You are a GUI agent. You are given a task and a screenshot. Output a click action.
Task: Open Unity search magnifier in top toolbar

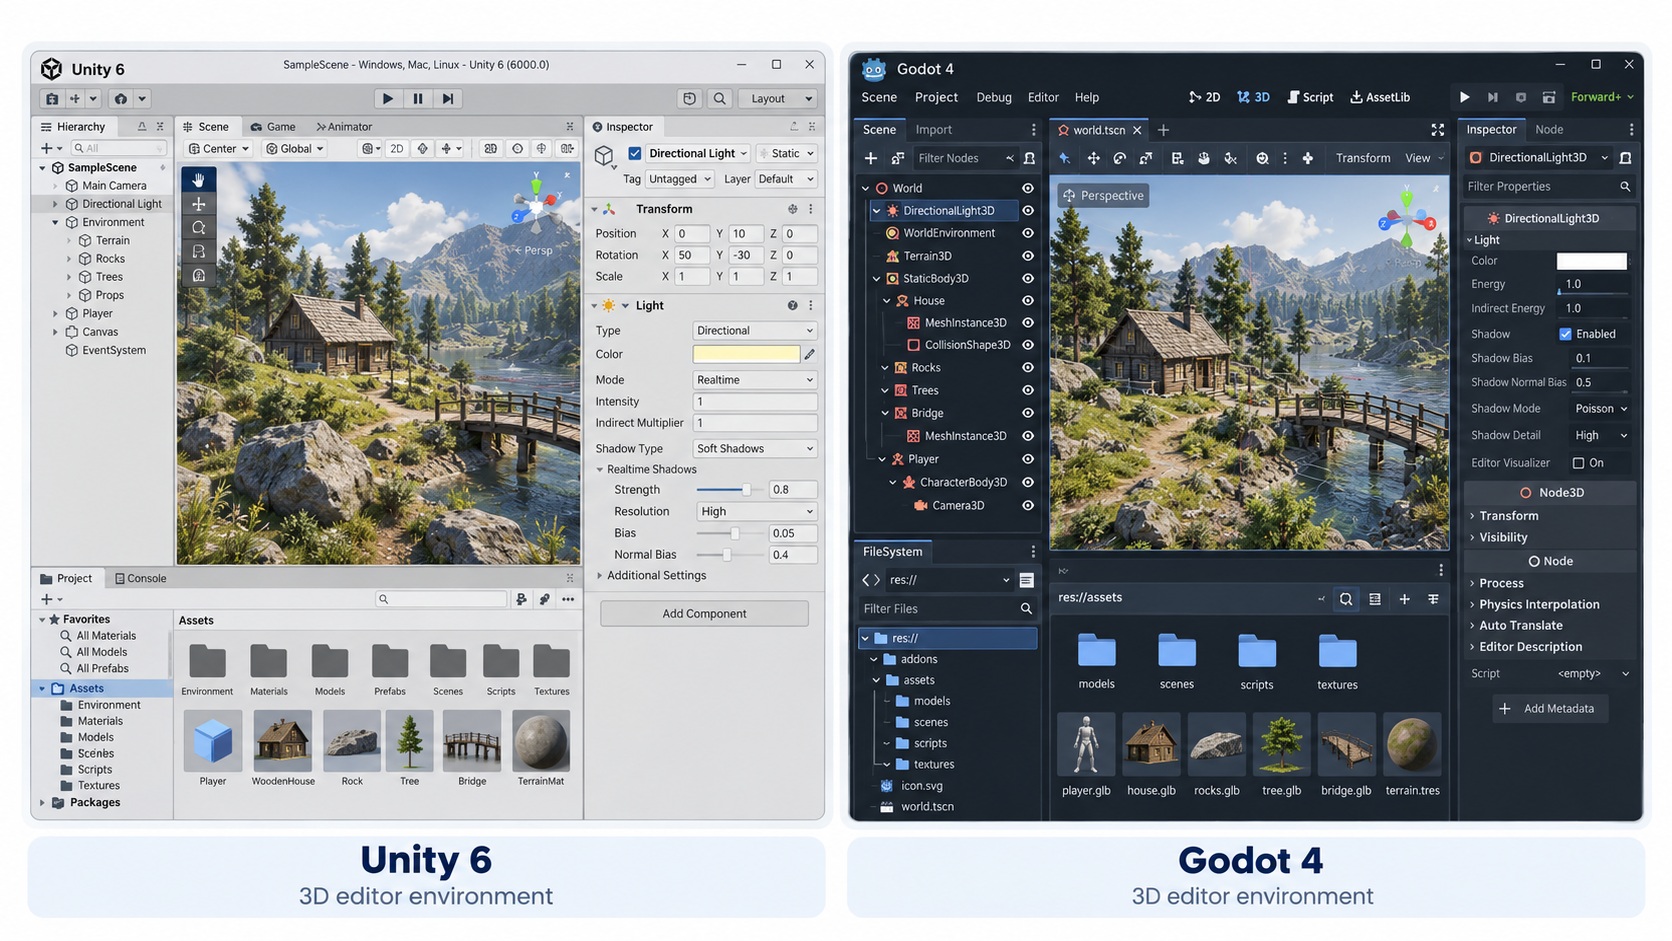719,98
